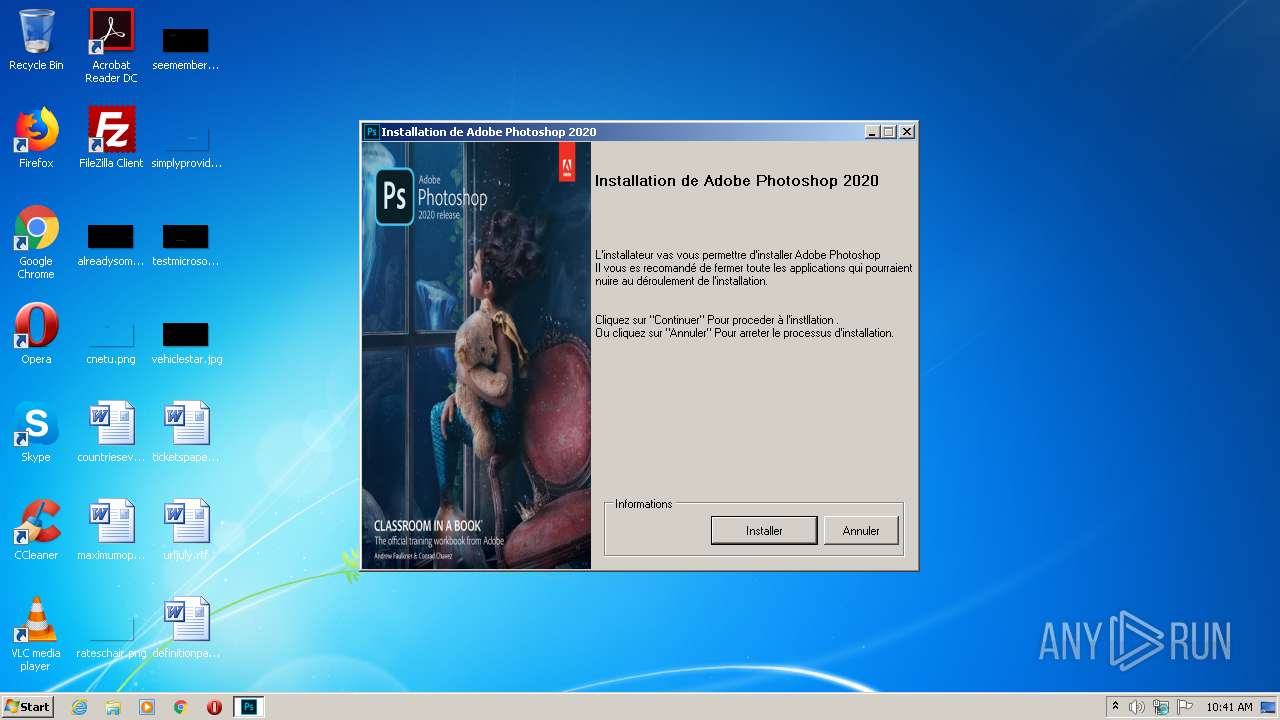Select the seemember desktop file

[186, 48]
